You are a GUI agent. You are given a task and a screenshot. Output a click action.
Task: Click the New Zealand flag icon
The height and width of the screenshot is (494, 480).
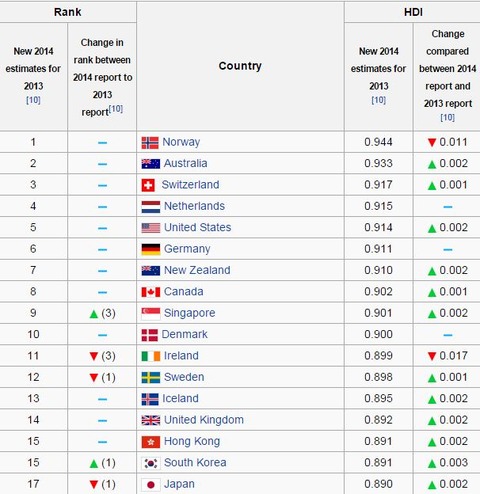point(150,271)
